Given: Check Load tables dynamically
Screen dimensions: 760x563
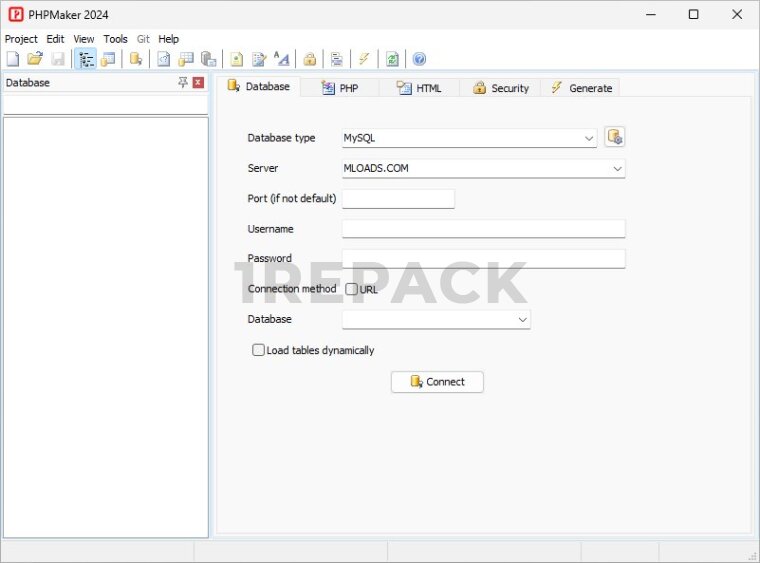Looking at the screenshot, I should tap(259, 350).
